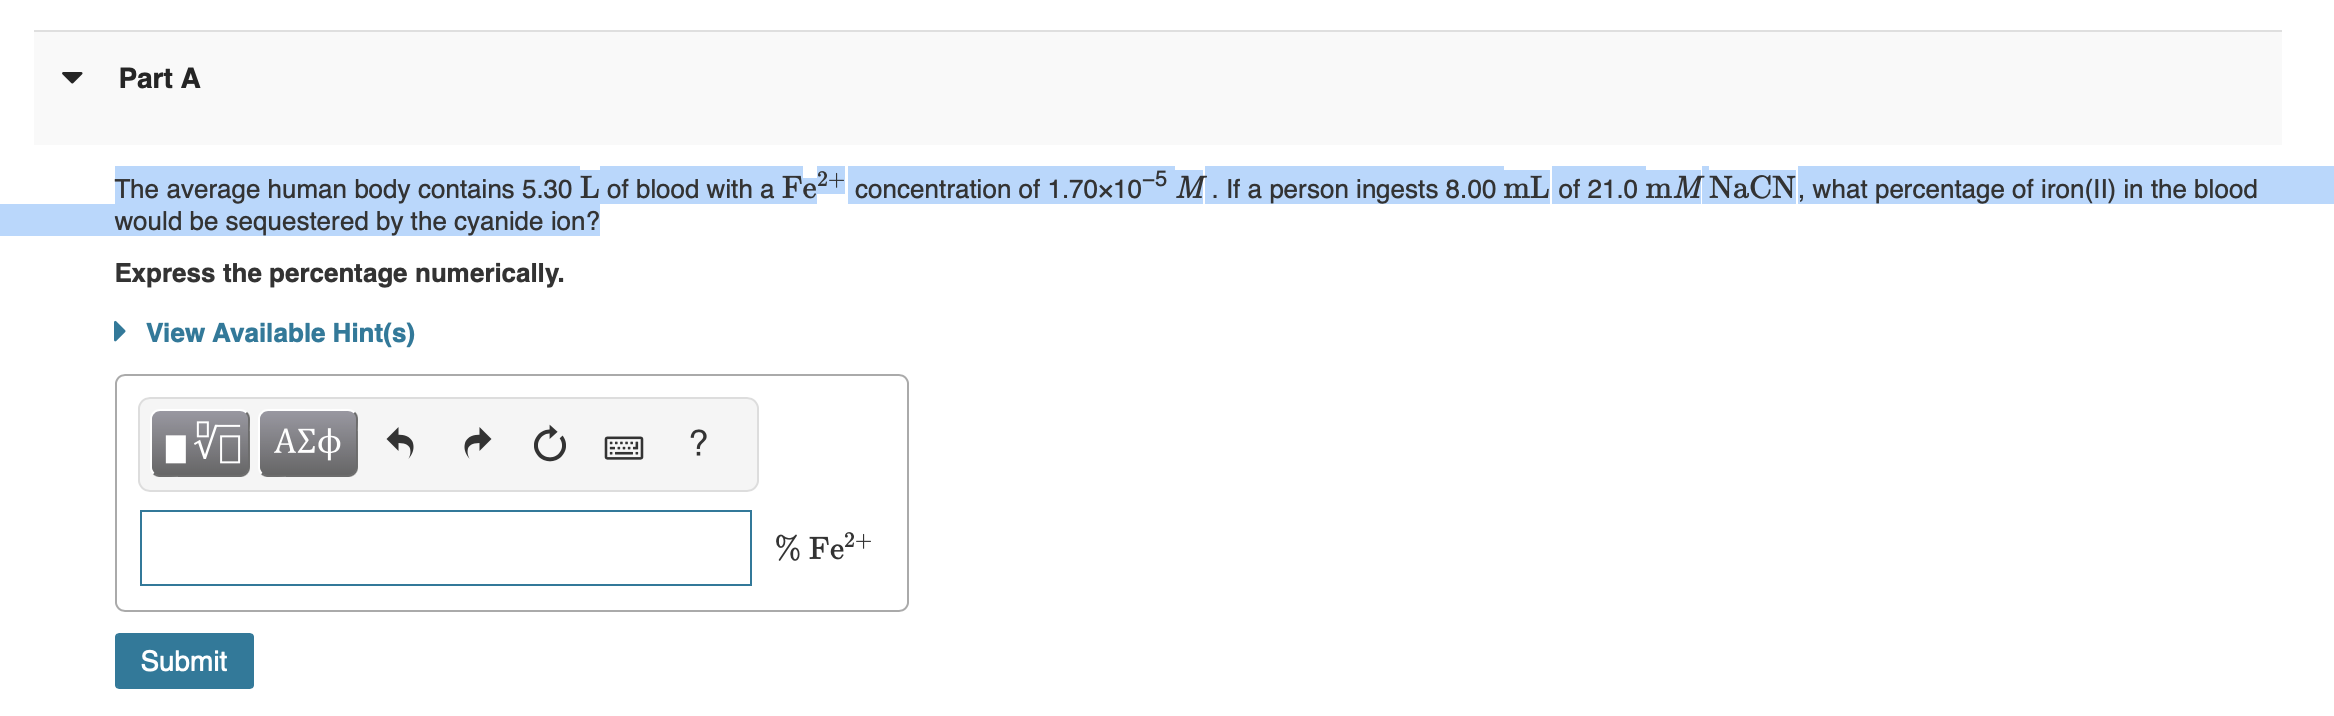Undo the last equation edit

point(399,443)
